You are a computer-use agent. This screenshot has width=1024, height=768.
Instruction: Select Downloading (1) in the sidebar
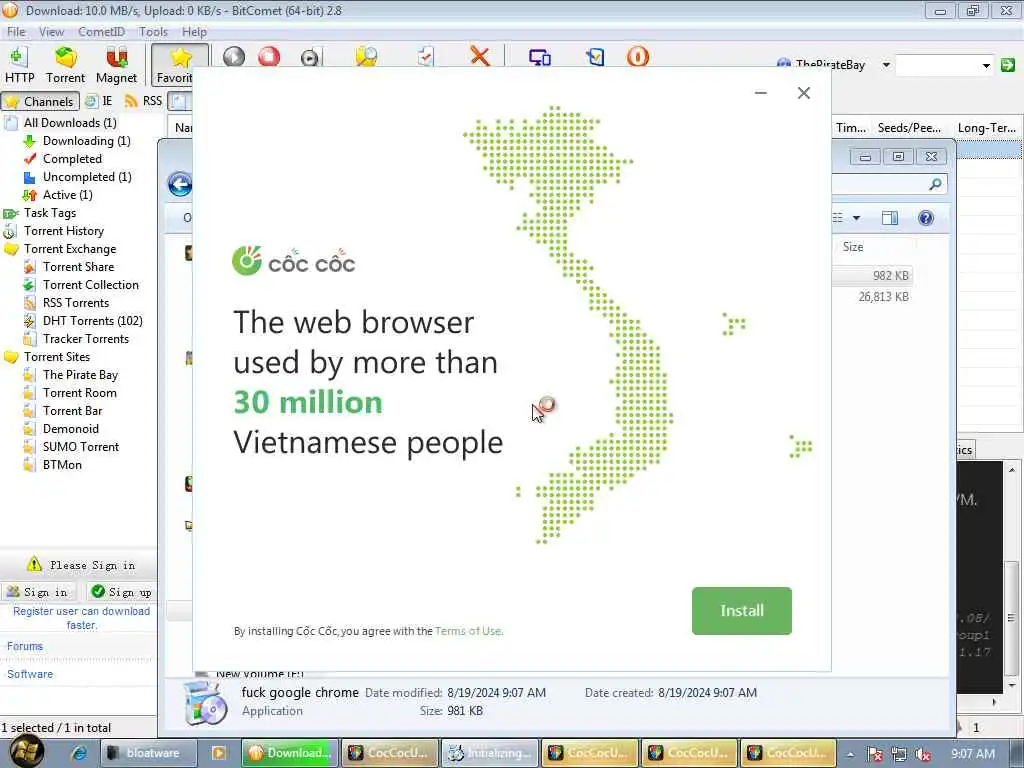point(86,141)
